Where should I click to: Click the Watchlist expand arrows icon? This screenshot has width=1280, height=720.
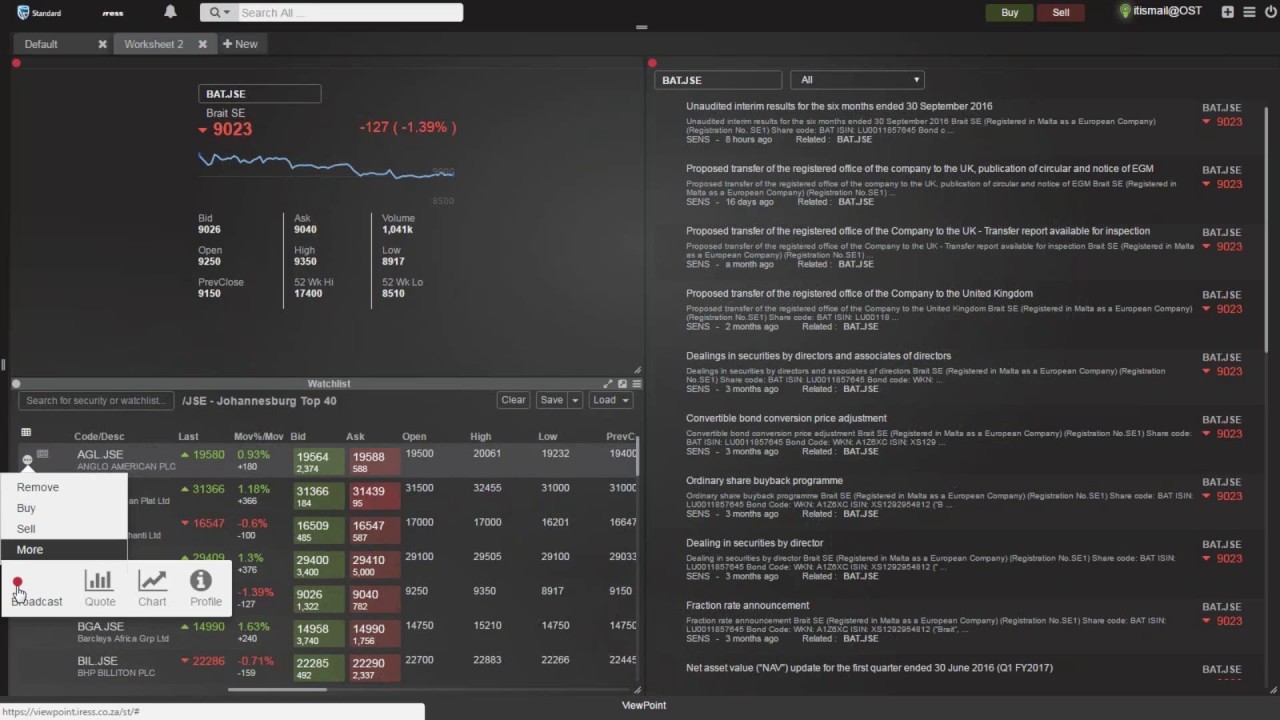[x=607, y=384]
